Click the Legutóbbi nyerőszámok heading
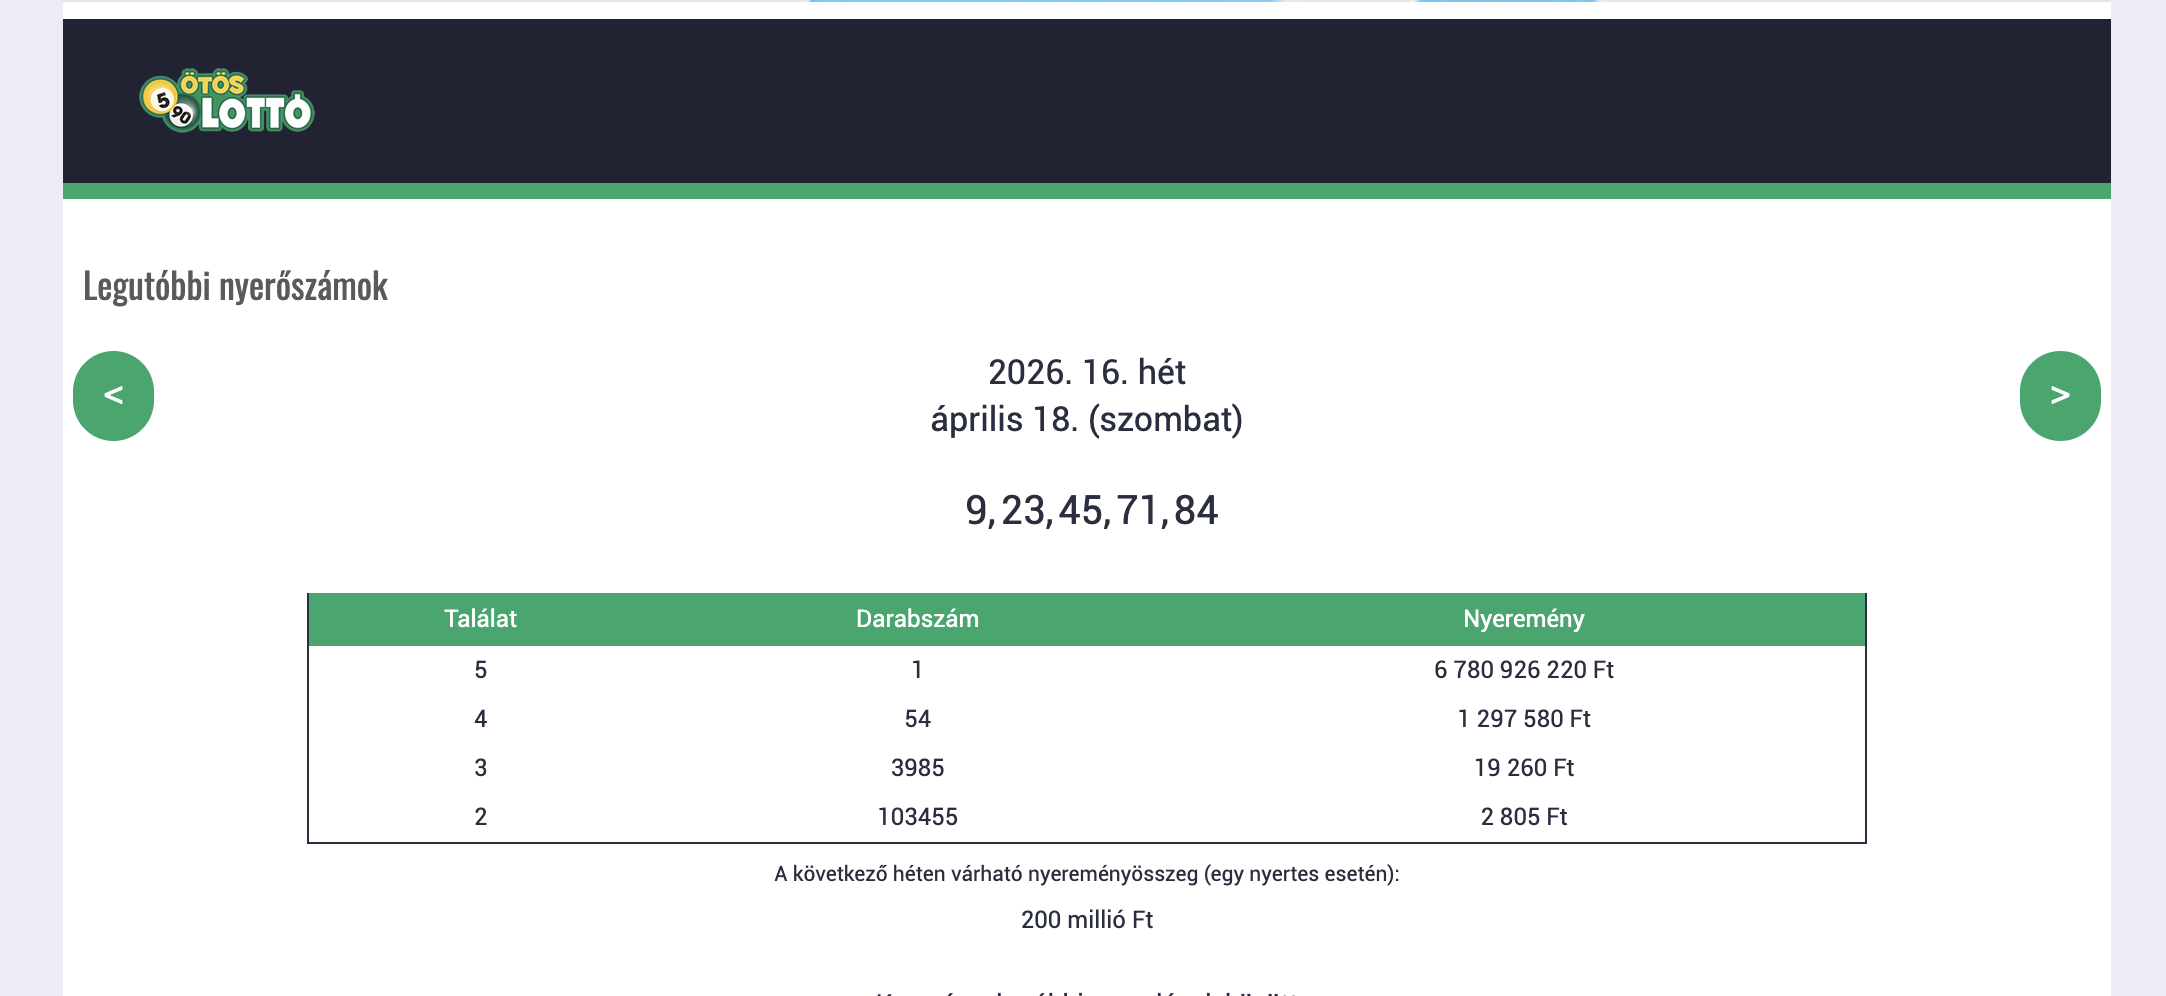This screenshot has height=996, width=2166. click(235, 287)
